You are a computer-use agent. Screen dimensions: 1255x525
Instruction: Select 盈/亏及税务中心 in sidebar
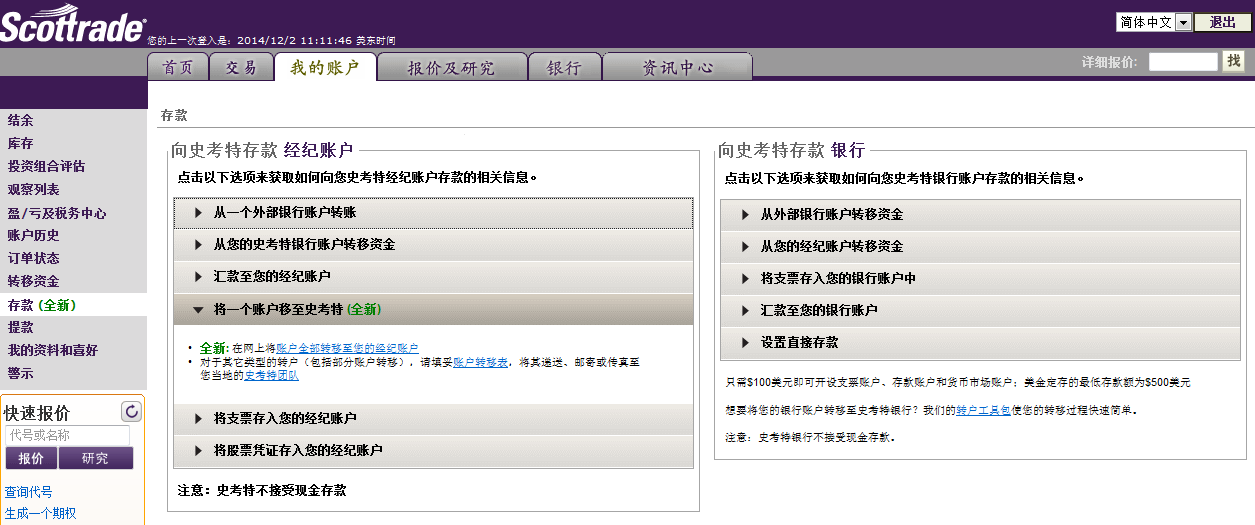pyautogui.click(x=57, y=213)
